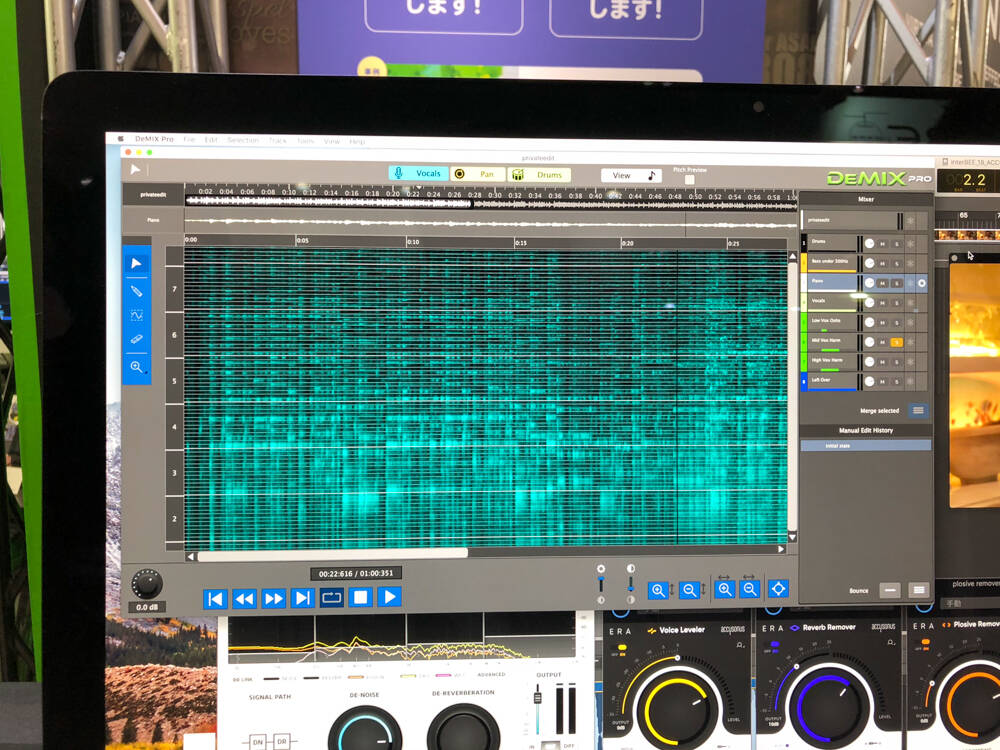1000x750 pixels.
Task: Click the 0.0 dB volume field
Action: [x=147, y=607]
